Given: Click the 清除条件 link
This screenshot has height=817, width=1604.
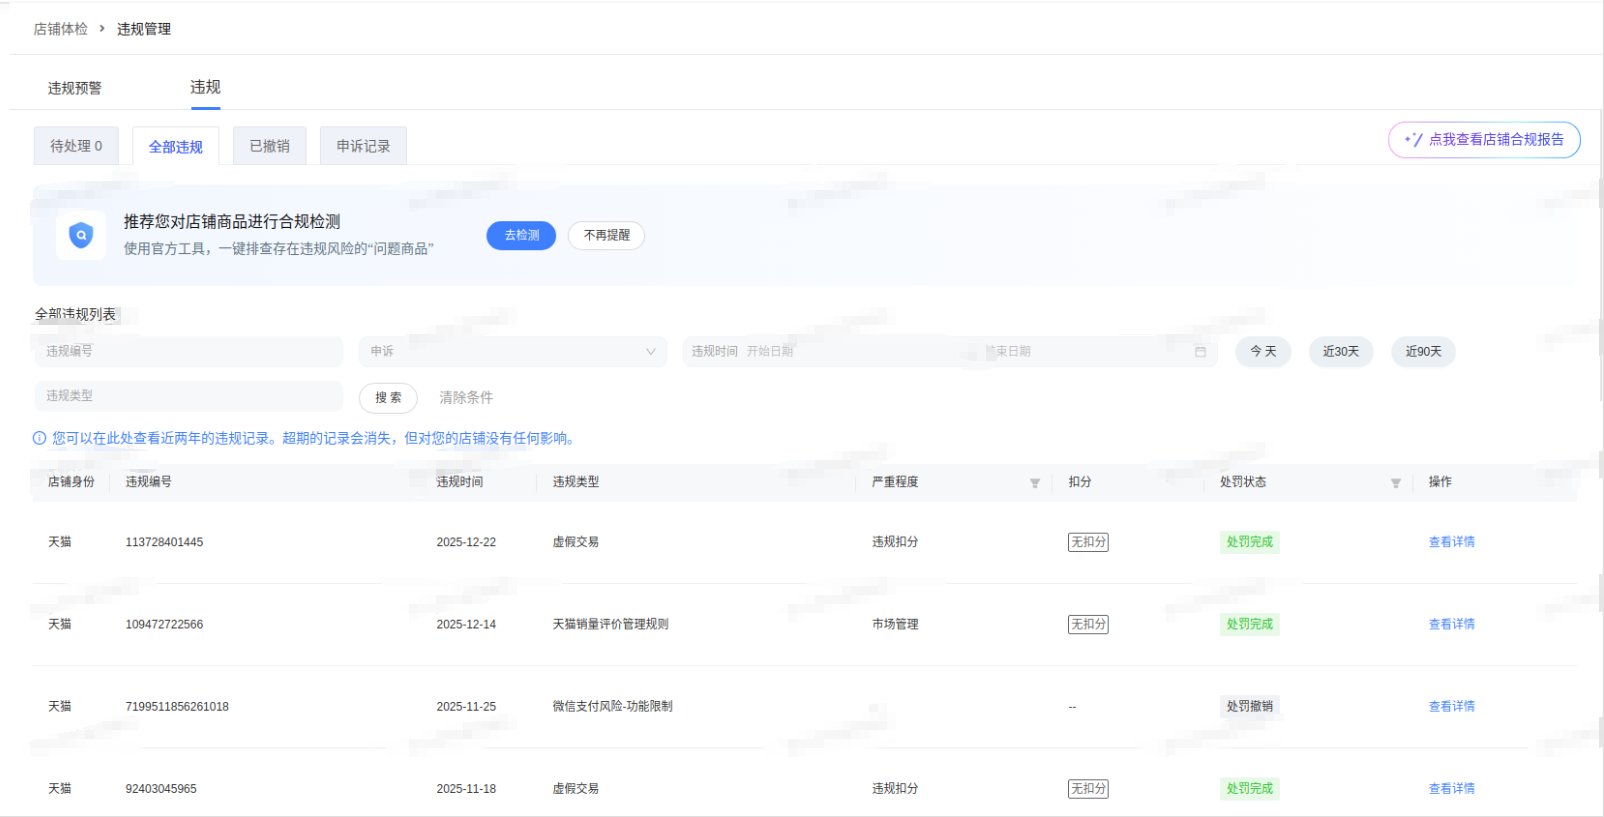Looking at the screenshot, I should click(x=466, y=398).
